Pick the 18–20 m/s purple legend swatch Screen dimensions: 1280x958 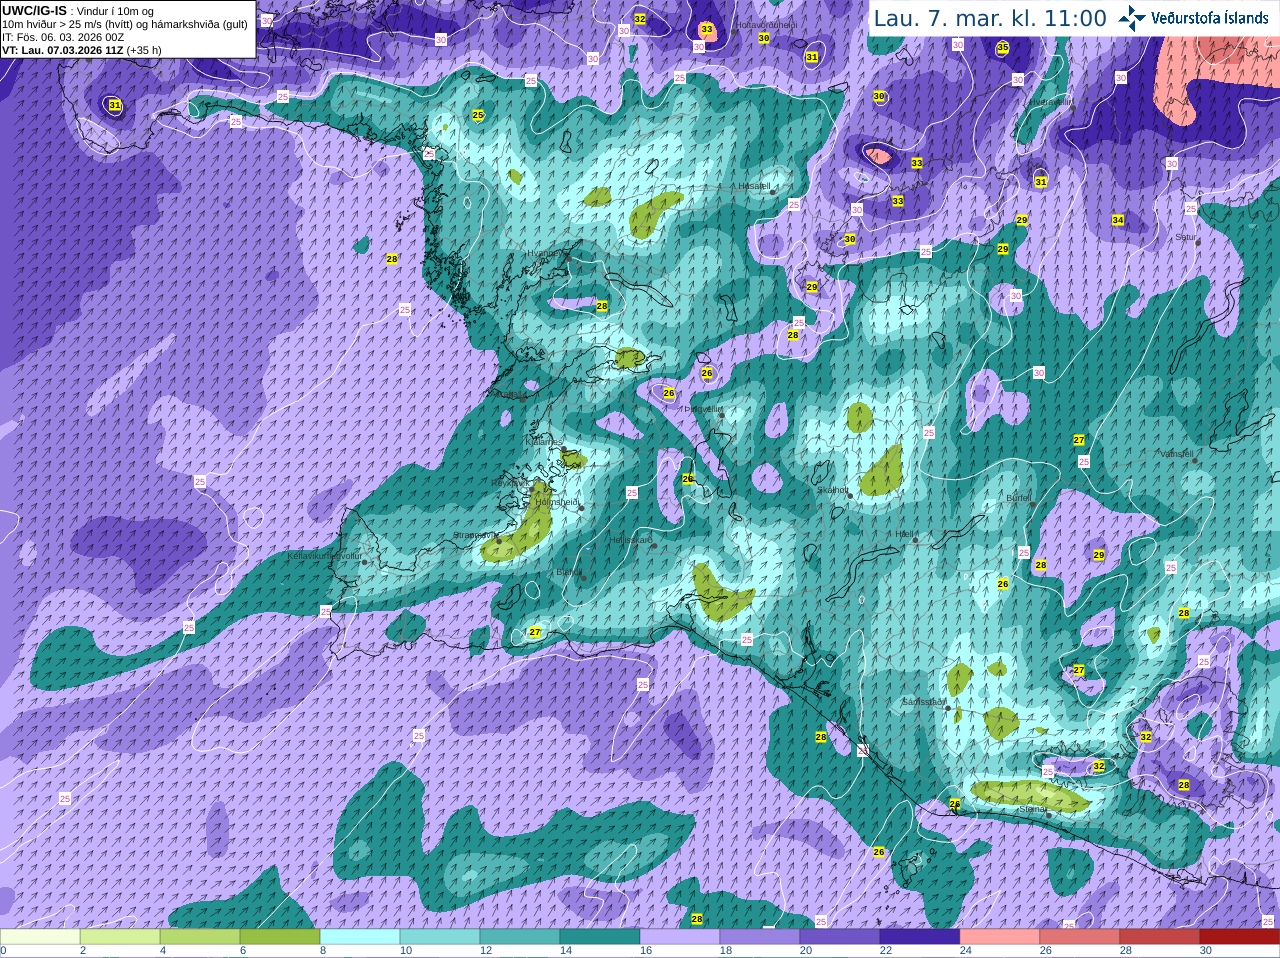tap(760, 937)
